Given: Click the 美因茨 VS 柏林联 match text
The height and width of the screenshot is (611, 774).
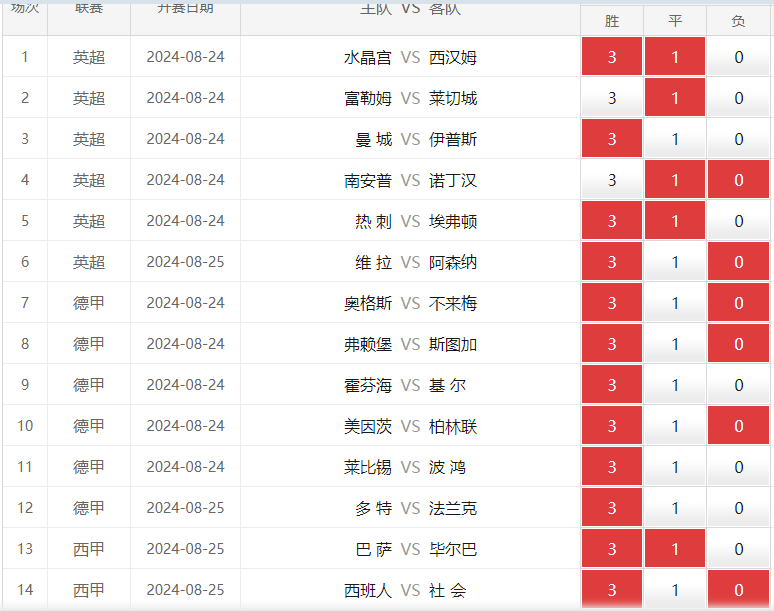Looking at the screenshot, I should [410, 426].
